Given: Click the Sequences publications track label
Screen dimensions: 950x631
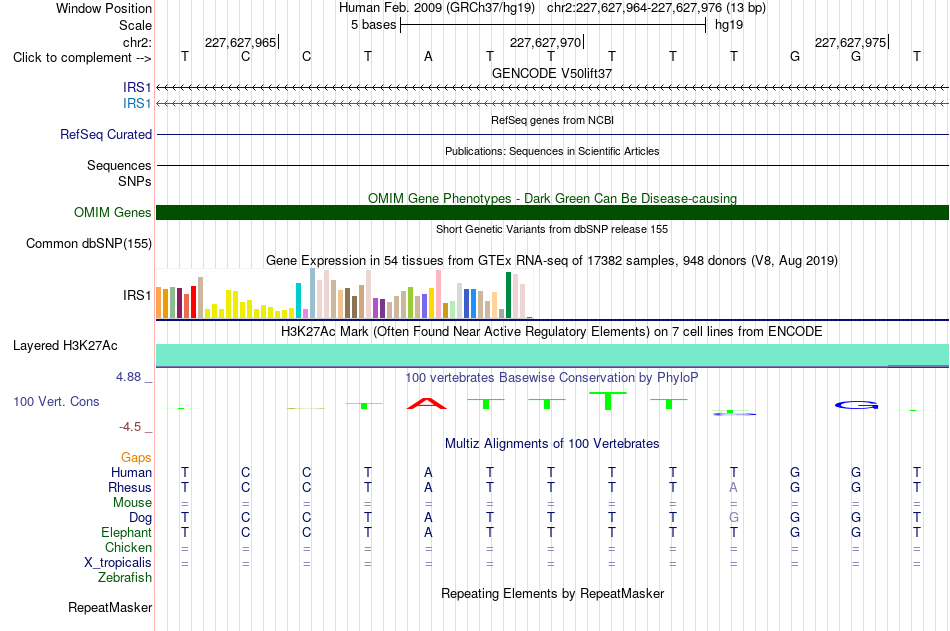Looking at the screenshot, I should point(119,165).
